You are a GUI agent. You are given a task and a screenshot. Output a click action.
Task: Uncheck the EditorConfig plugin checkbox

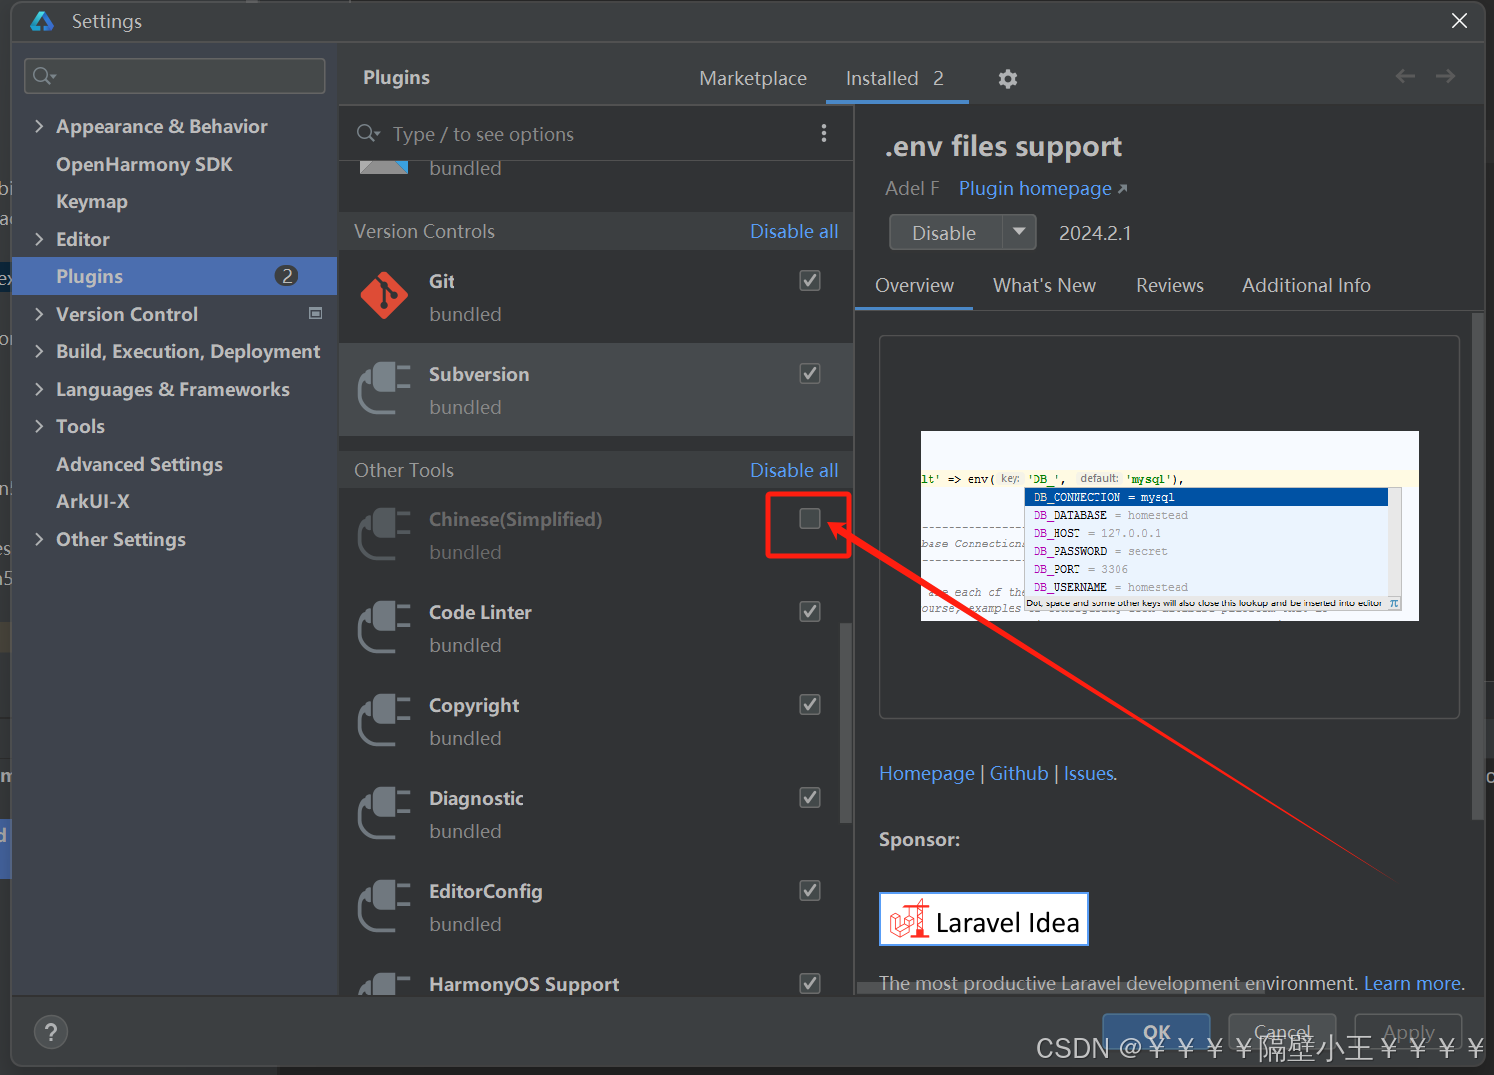click(810, 891)
